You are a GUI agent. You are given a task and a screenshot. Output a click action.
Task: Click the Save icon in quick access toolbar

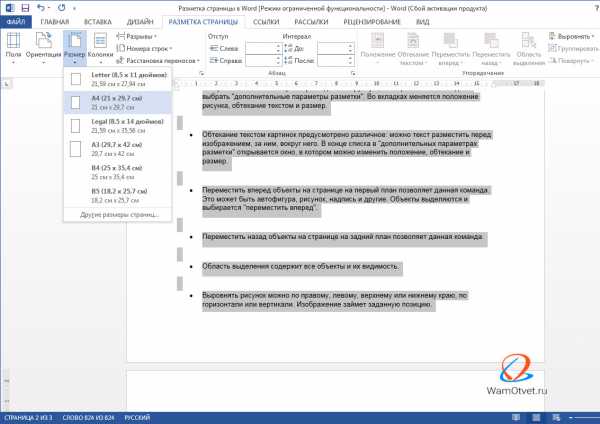(x=26, y=8)
